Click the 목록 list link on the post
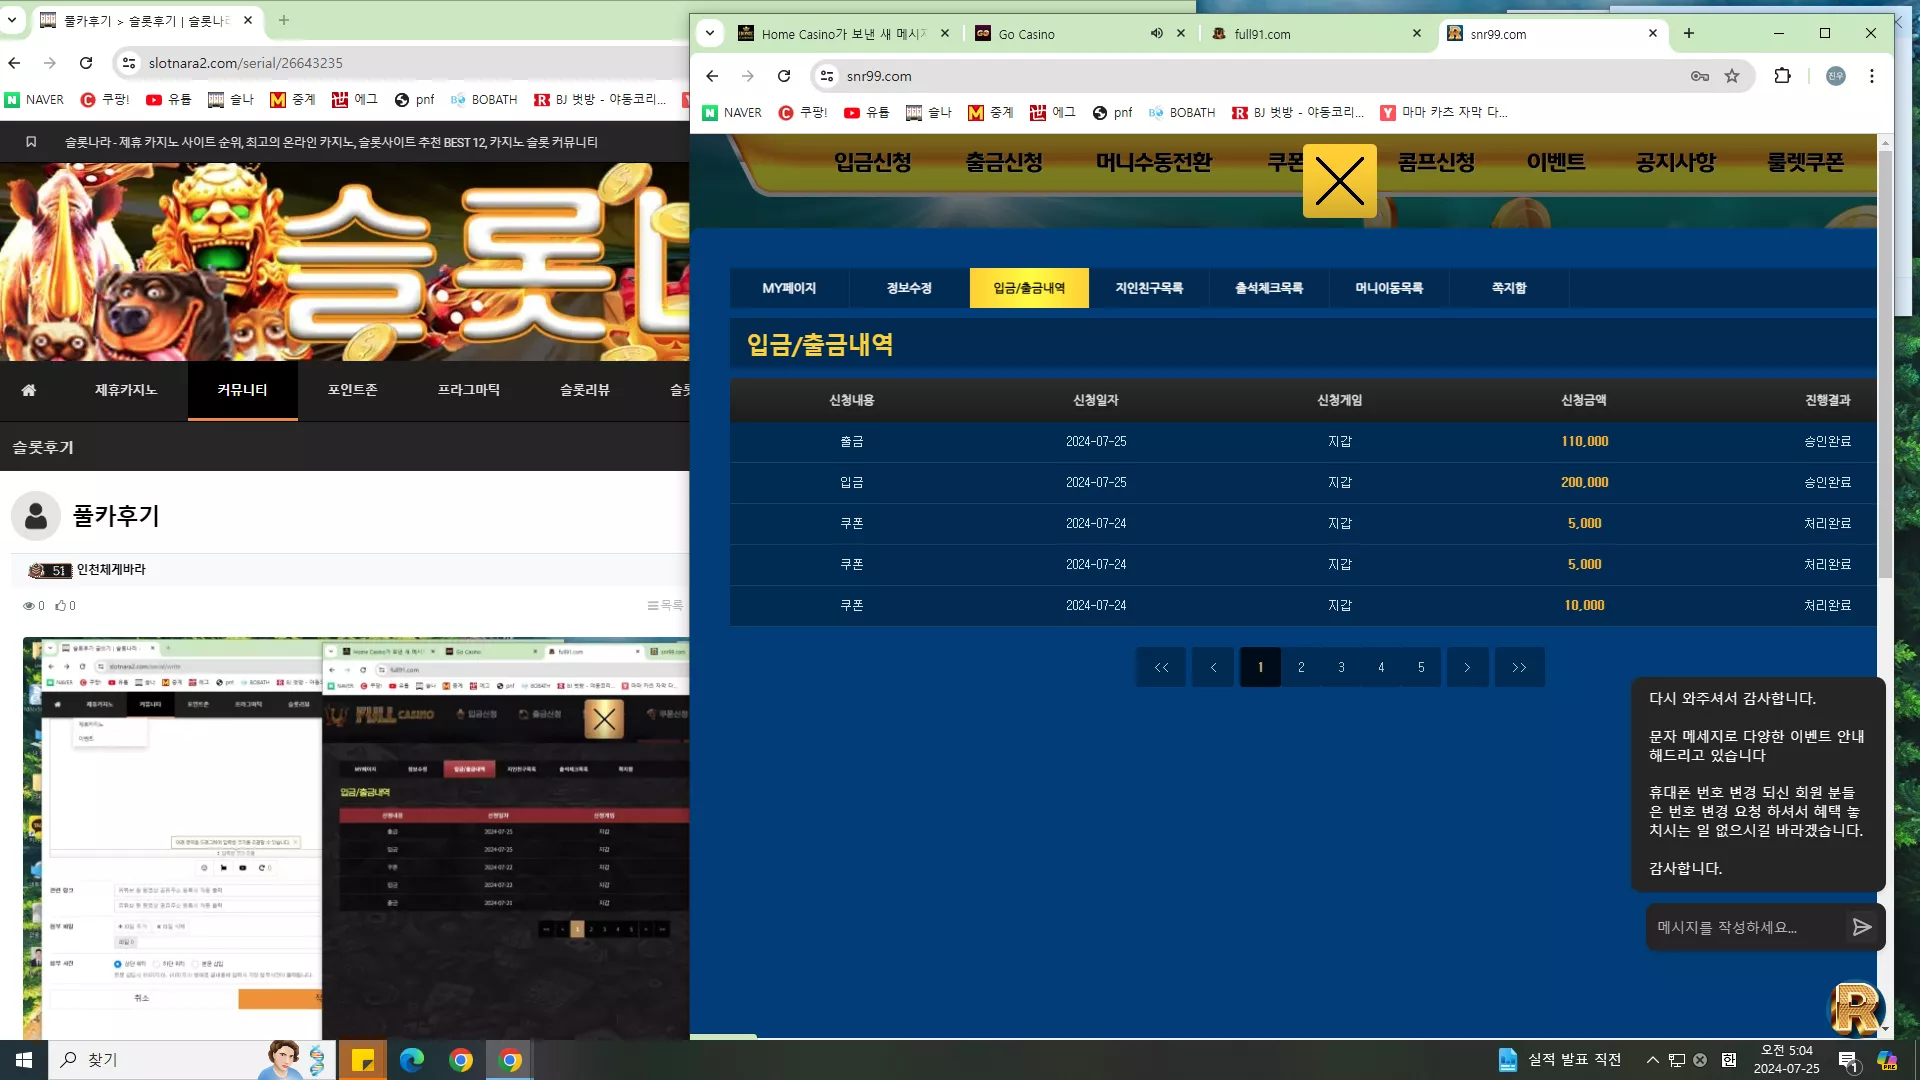This screenshot has height=1080, width=1920. [x=665, y=606]
